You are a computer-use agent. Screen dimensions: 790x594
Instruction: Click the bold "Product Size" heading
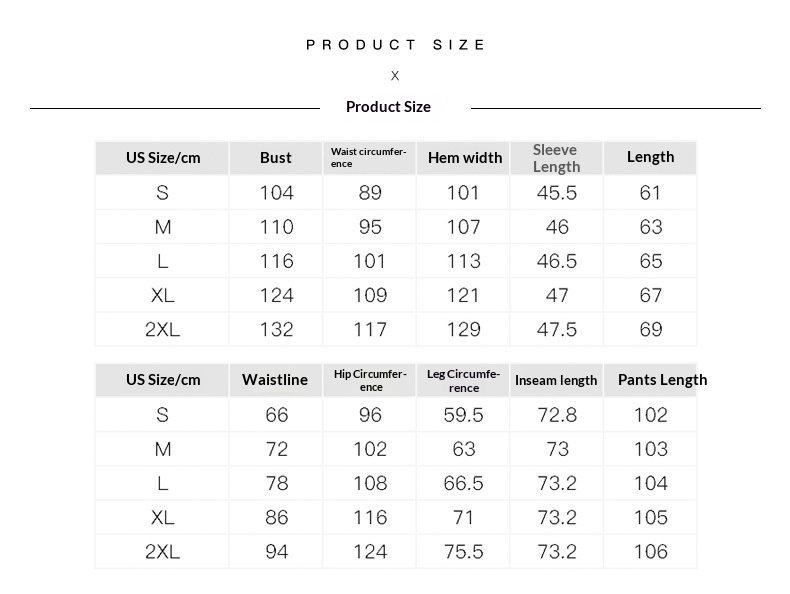(388, 107)
